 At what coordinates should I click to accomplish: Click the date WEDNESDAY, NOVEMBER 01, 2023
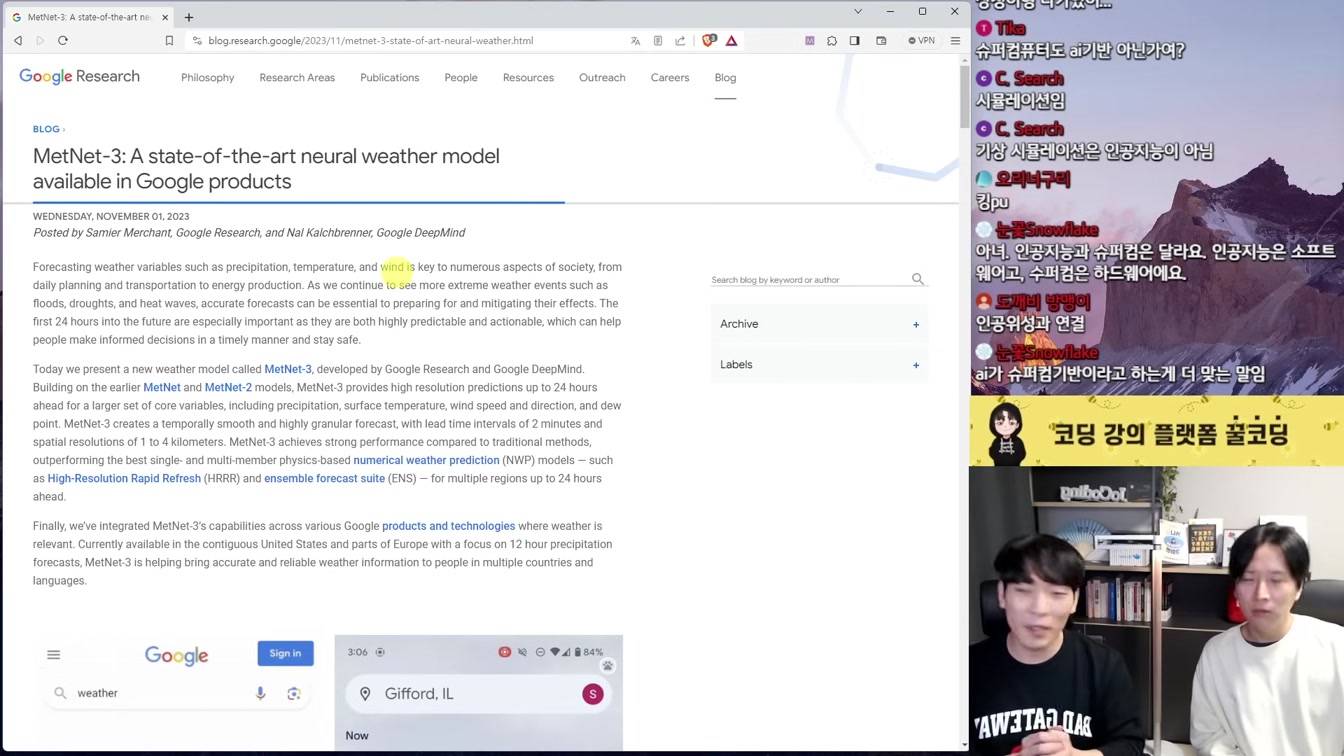[111, 216]
